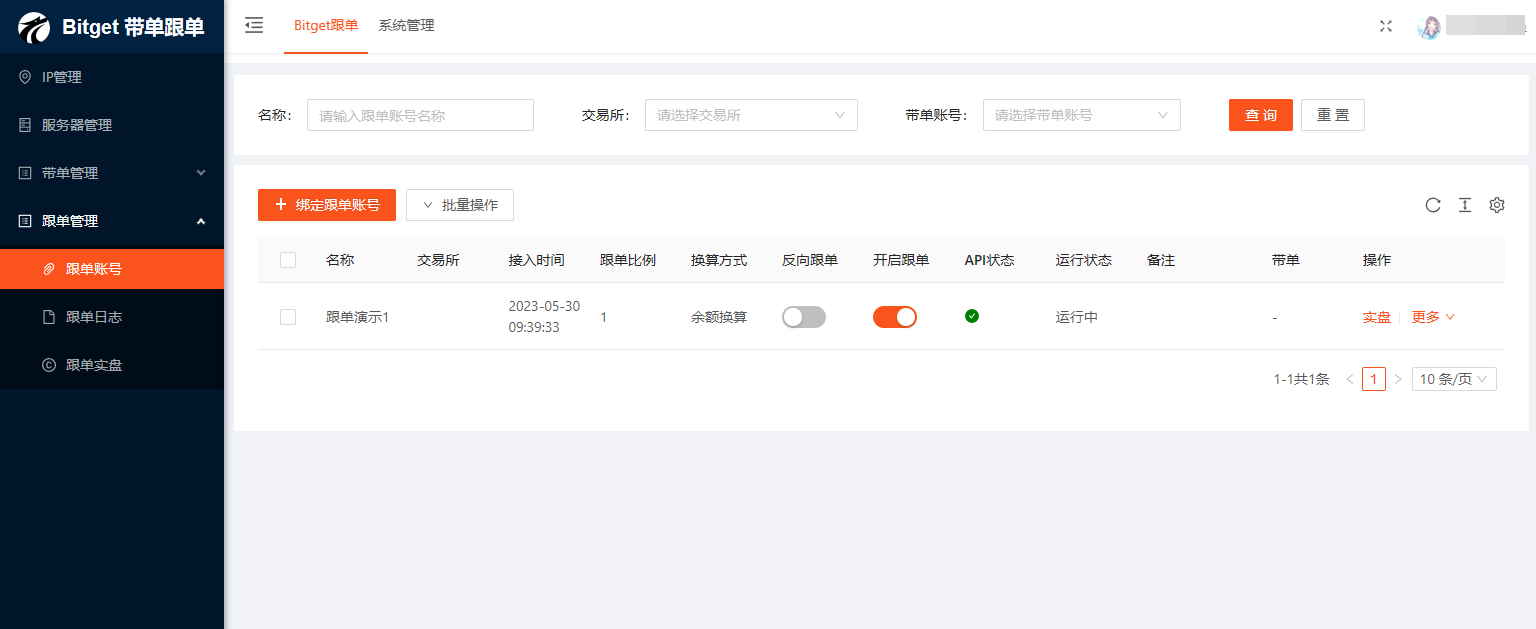The width and height of the screenshot is (1536, 629).
Task: Click the 运行状态 column header
Action: click(1084, 260)
